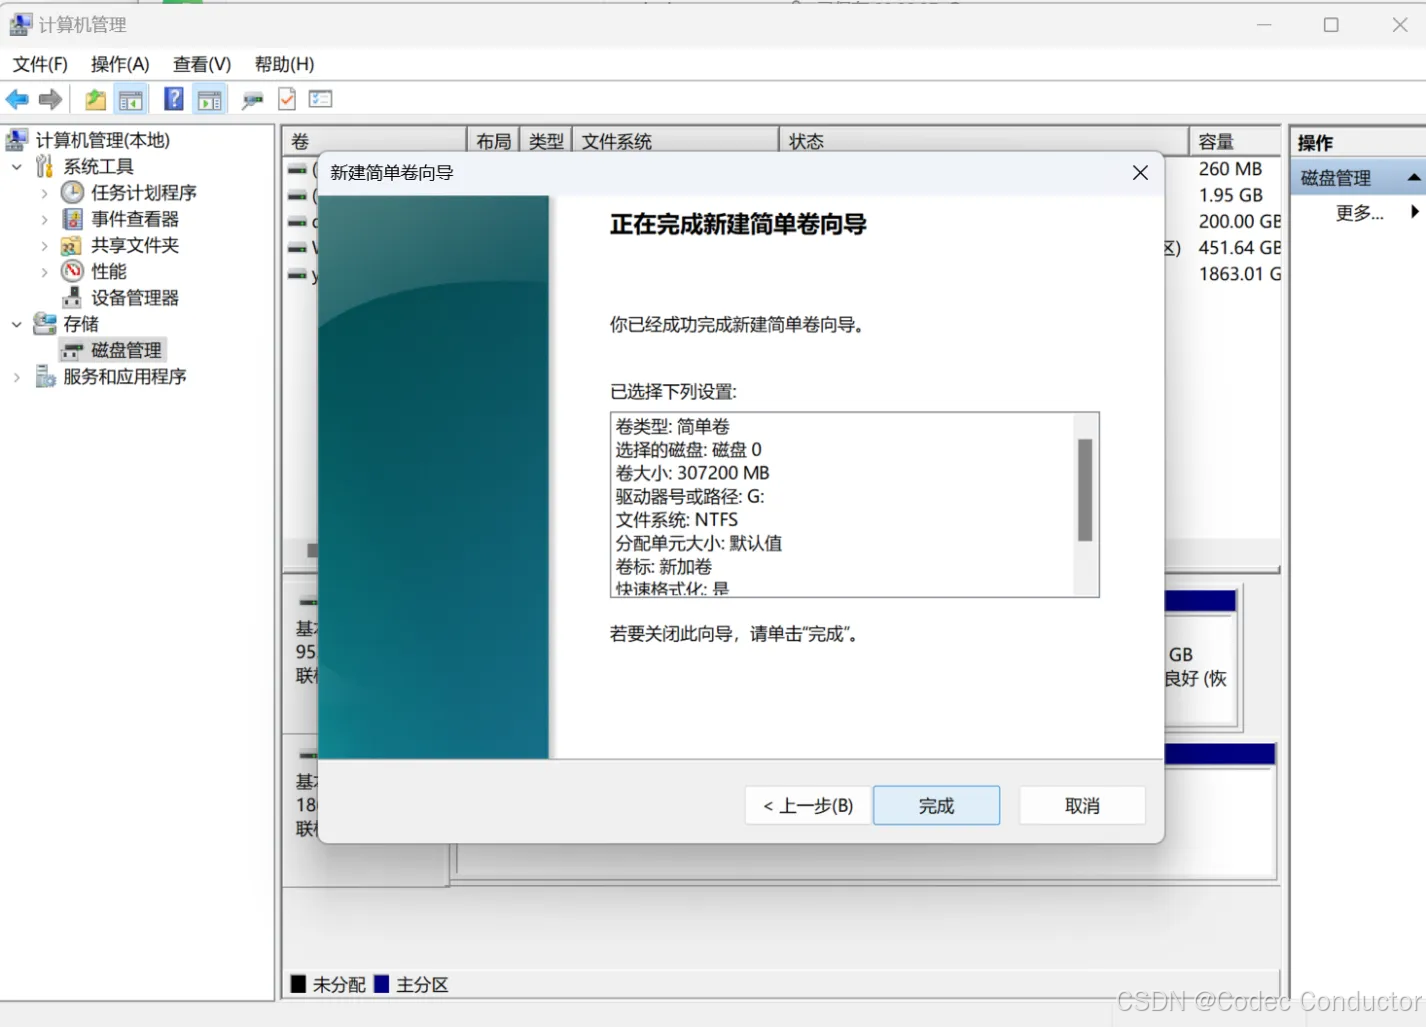This screenshot has height=1027, width=1426.
Task: Click the drive icon in the 260 MB volume row
Action: [298, 170]
